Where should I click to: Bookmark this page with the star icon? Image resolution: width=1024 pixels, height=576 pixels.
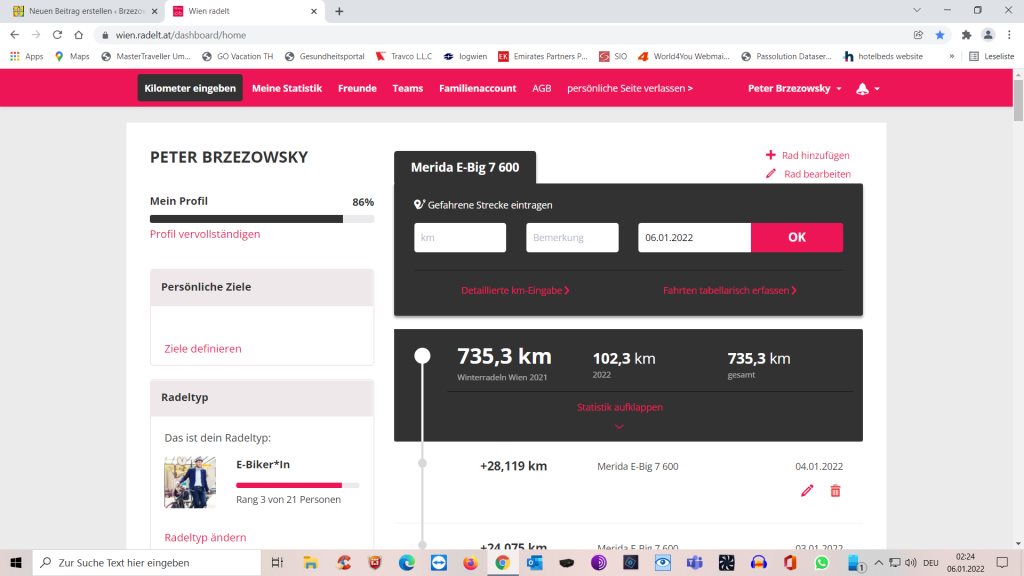click(940, 35)
